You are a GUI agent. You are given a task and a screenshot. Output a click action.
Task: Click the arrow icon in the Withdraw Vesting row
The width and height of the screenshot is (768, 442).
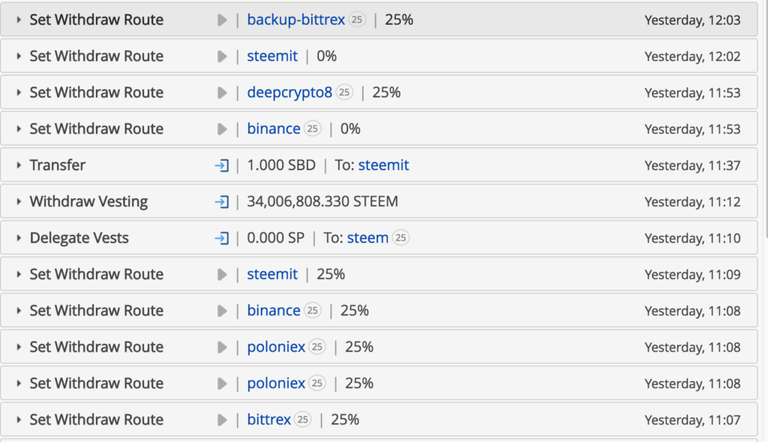[222, 202]
